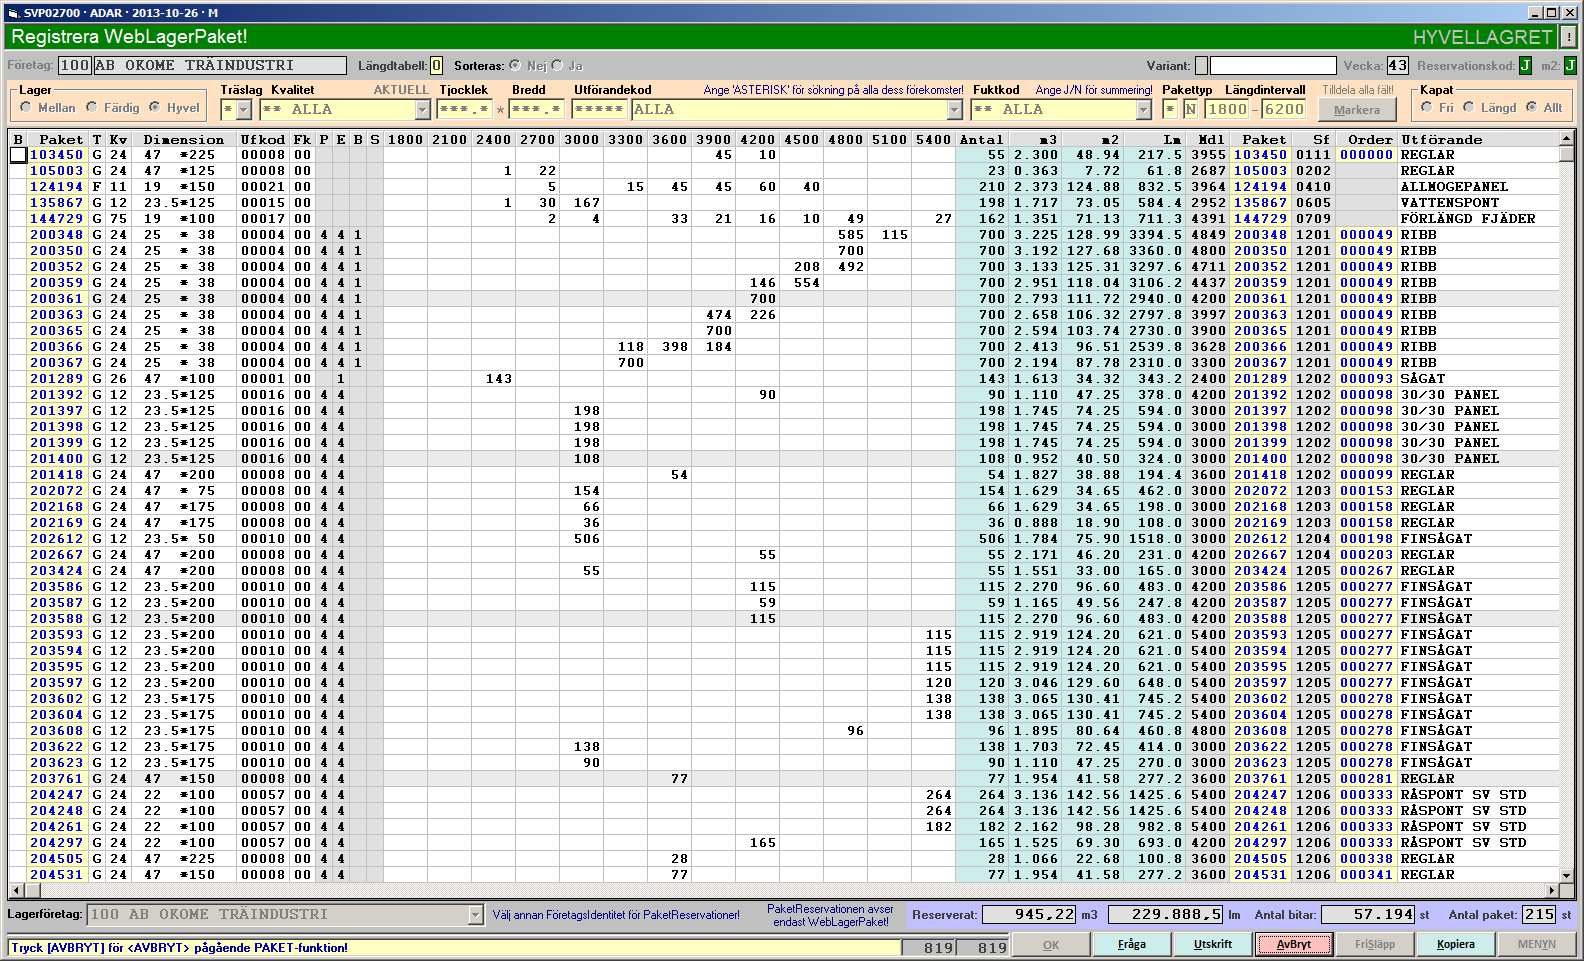Click the FriSläpp button

click(1375, 944)
